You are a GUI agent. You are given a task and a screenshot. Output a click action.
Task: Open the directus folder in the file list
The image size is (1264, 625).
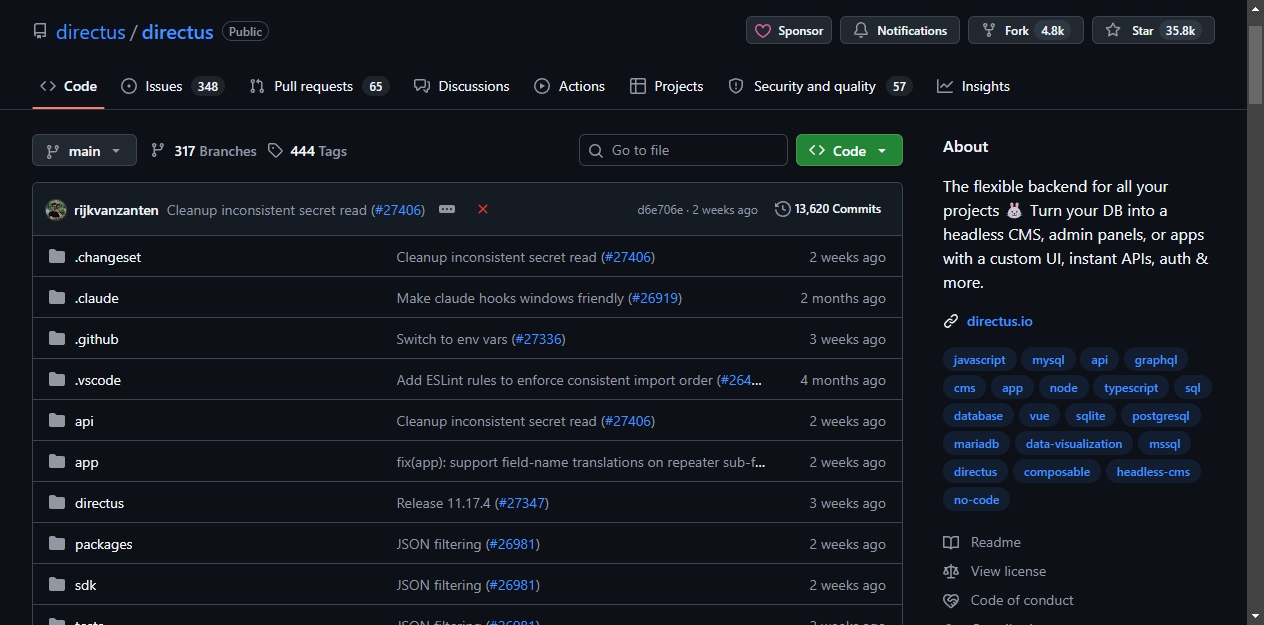(99, 503)
